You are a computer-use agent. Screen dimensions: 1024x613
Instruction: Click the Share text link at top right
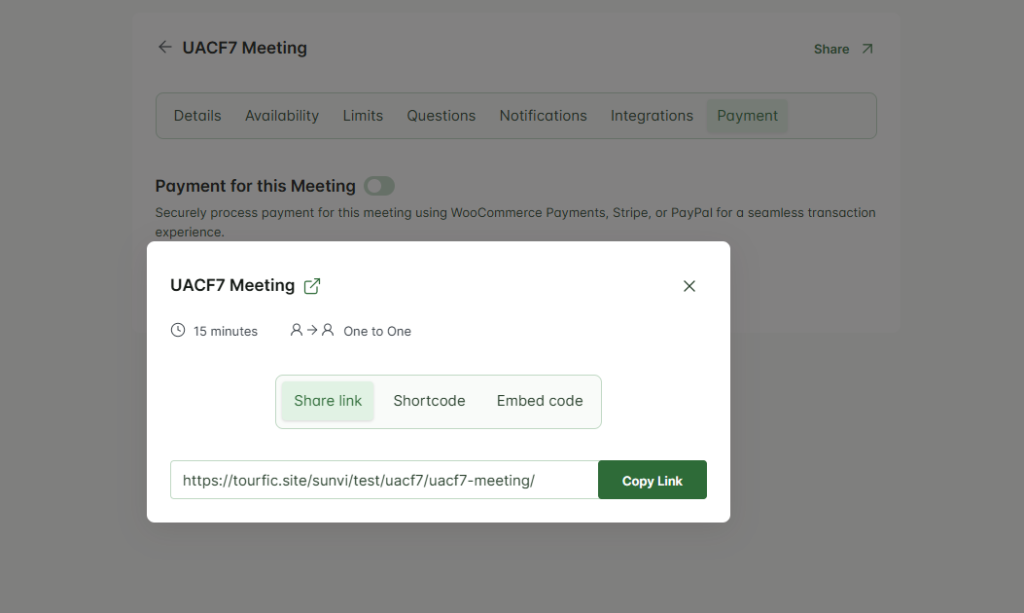[x=831, y=49]
